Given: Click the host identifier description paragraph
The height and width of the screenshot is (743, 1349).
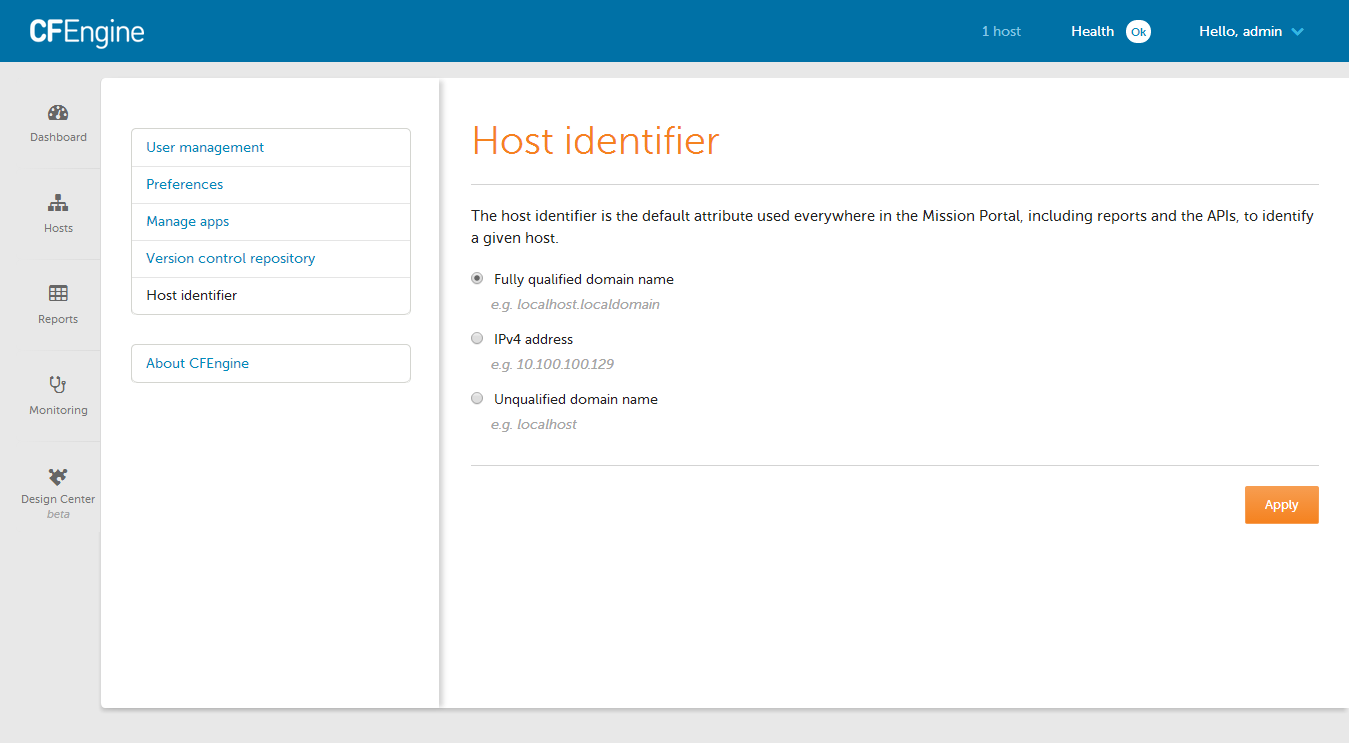Looking at the screenshot, I should [x=893, y=228].
